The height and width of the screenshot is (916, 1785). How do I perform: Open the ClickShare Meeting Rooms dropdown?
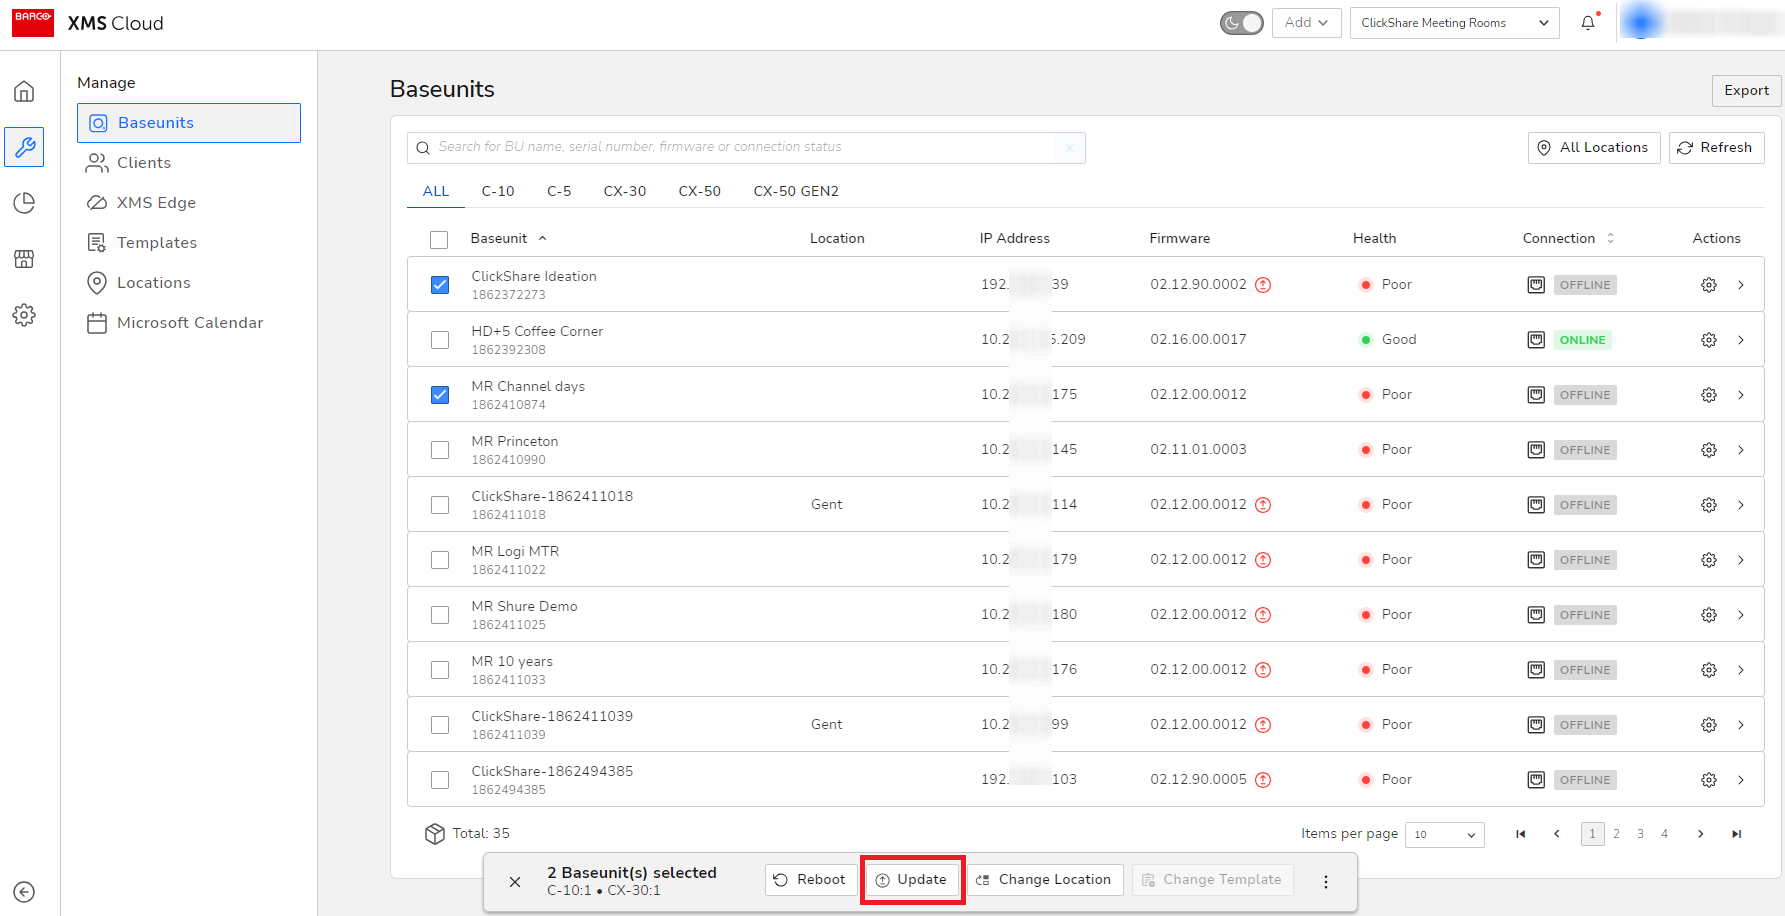(1454, 23)
